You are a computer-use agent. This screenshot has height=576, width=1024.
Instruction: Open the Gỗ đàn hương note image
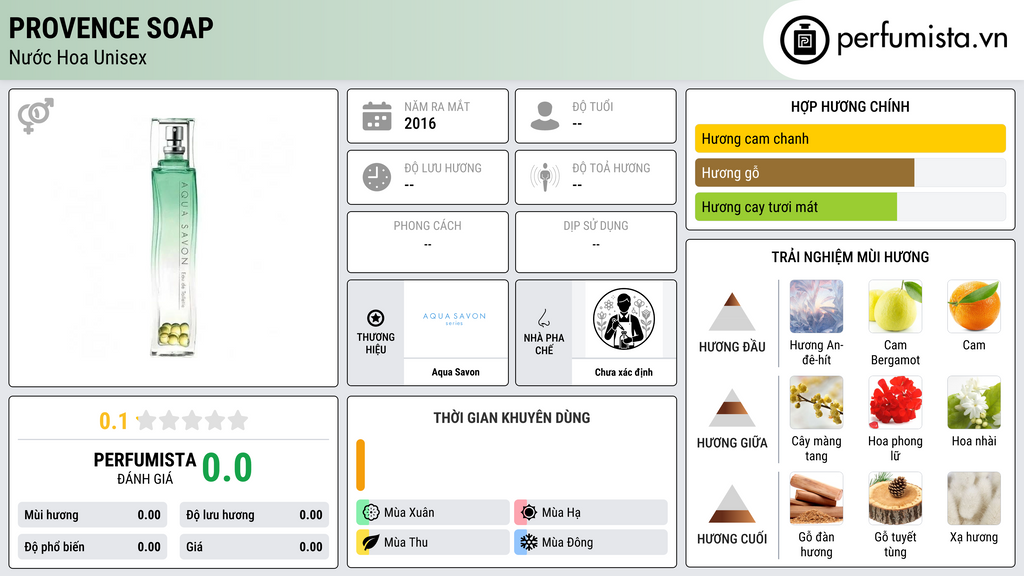pos(816,499)
